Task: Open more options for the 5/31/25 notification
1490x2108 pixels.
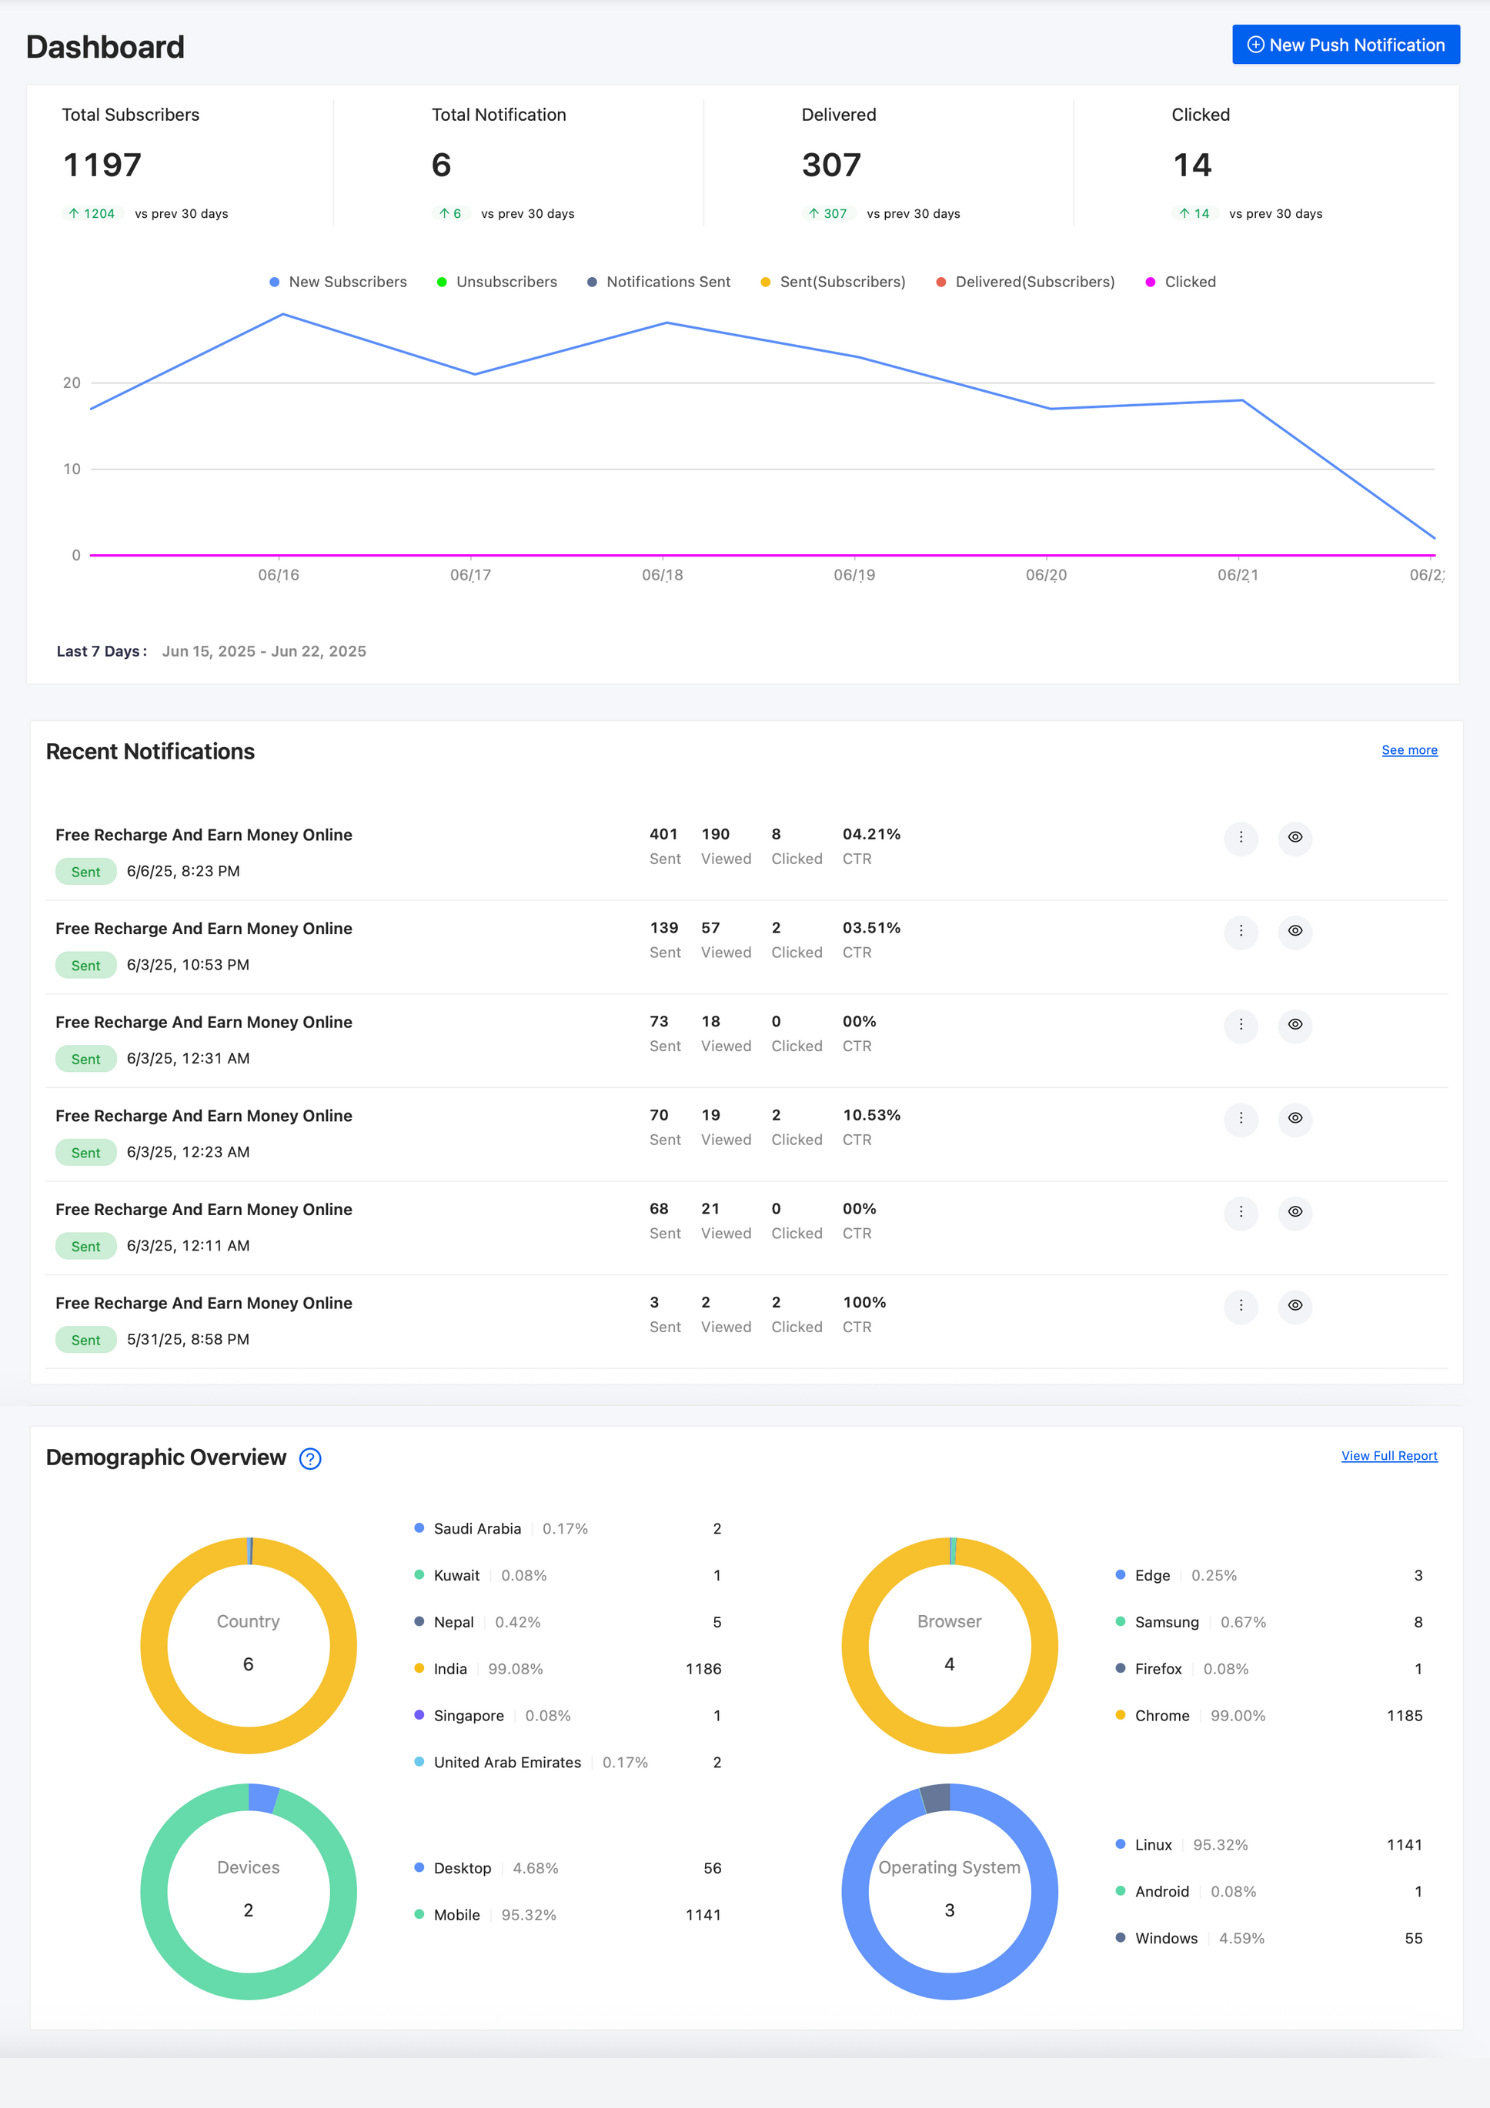Action: click(x=1241, y=1305)
